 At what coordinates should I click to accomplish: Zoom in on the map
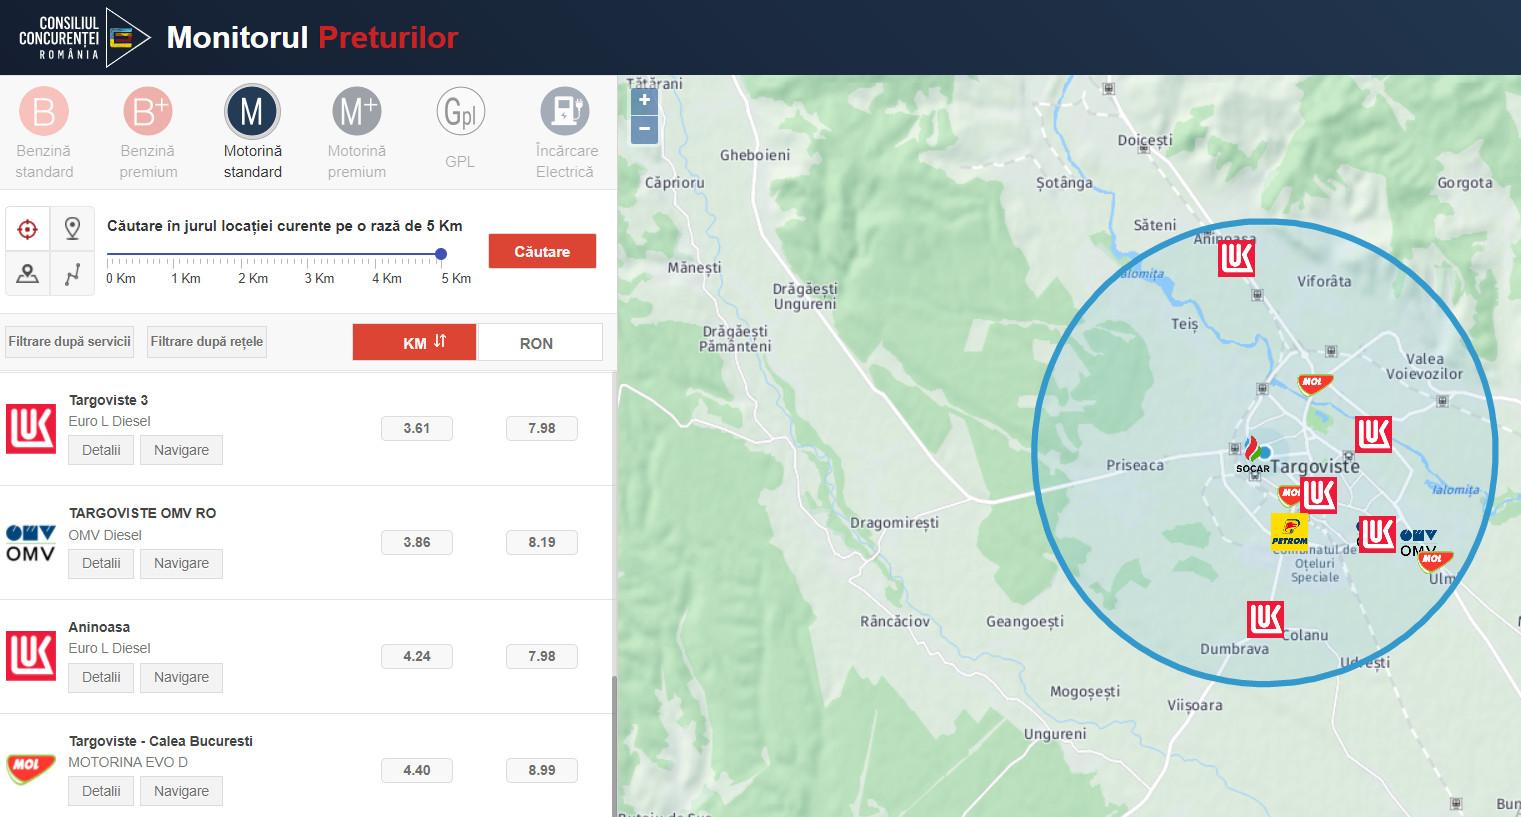pos(644,100)
